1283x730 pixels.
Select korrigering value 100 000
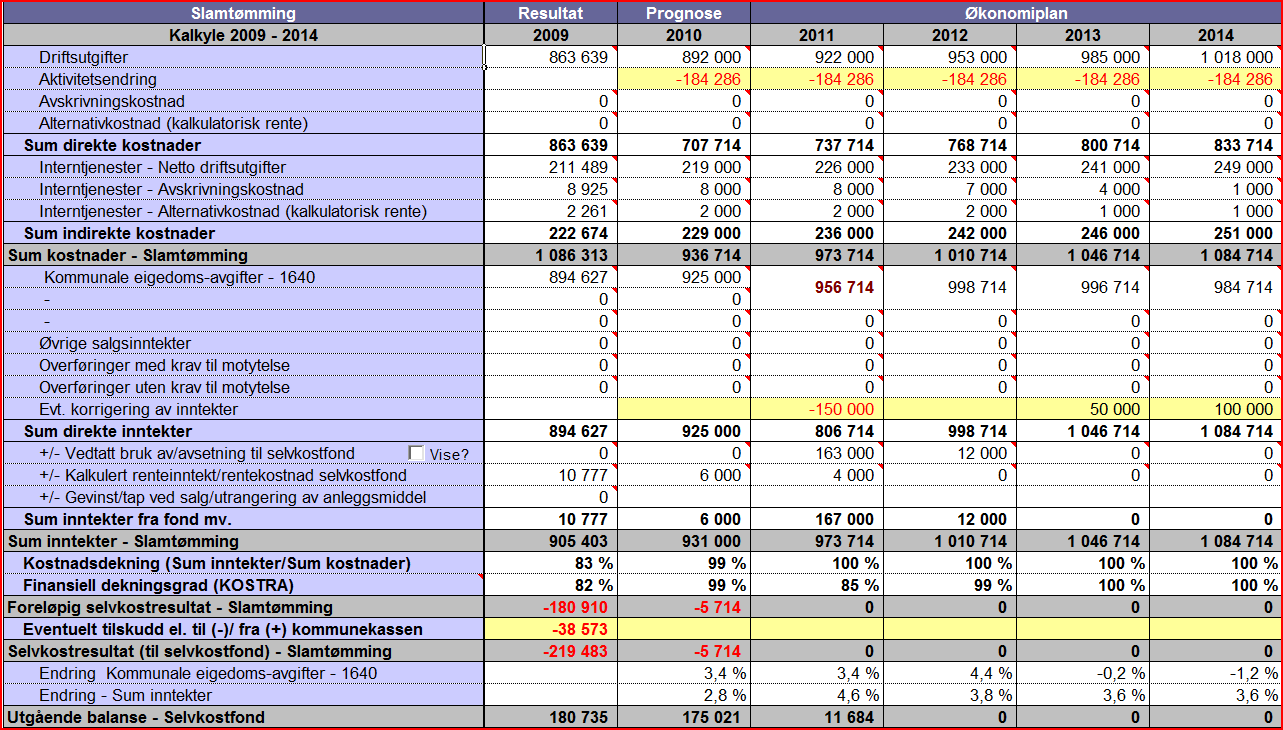(1216, 409)
